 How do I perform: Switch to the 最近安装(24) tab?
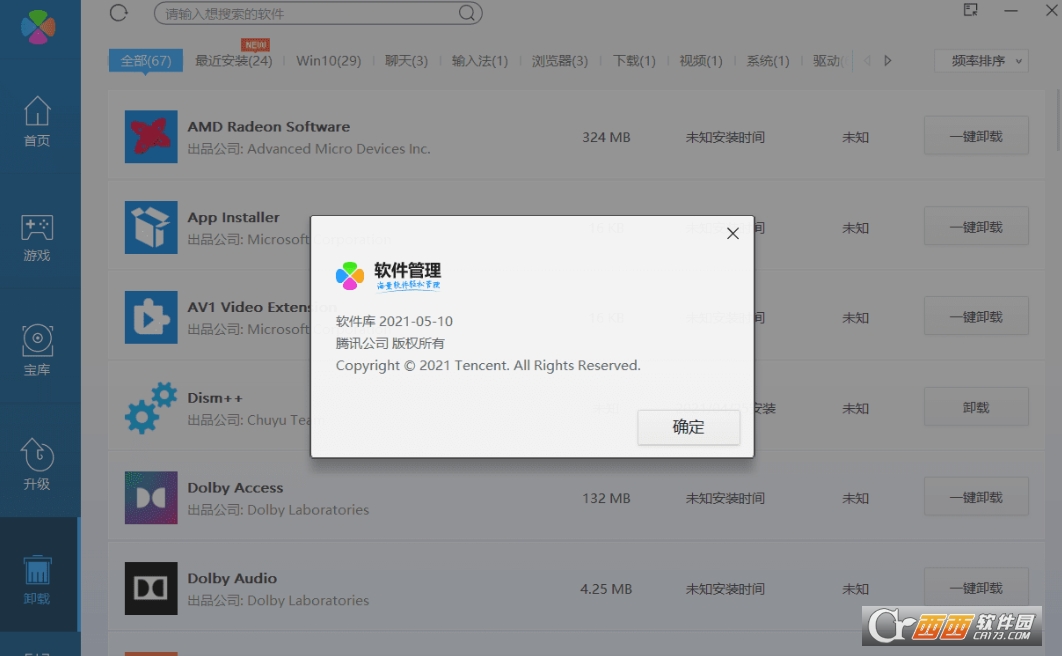tap(234, 61)
